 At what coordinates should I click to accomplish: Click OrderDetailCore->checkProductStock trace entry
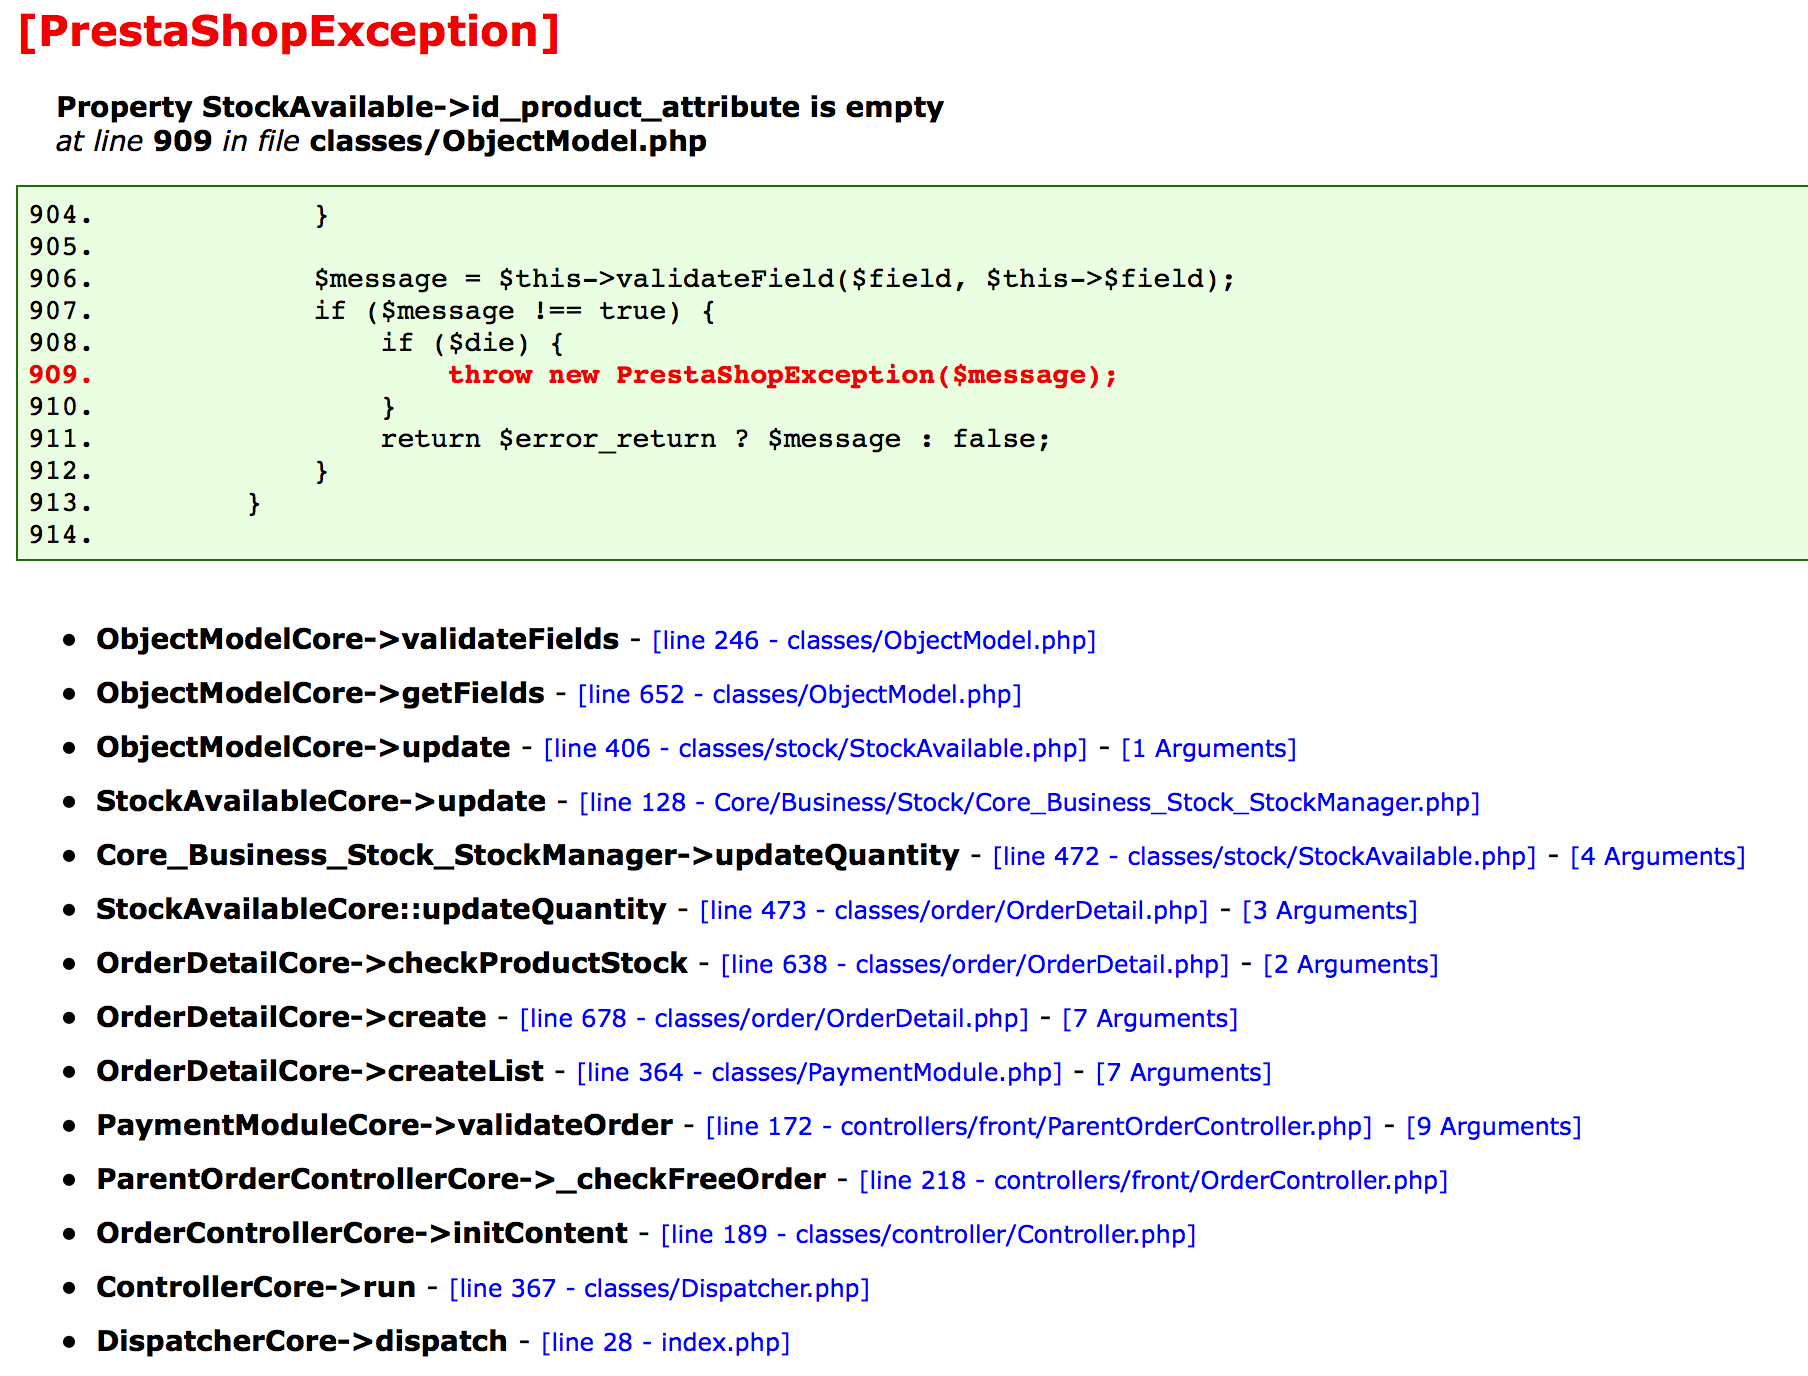tap(392, 964)
